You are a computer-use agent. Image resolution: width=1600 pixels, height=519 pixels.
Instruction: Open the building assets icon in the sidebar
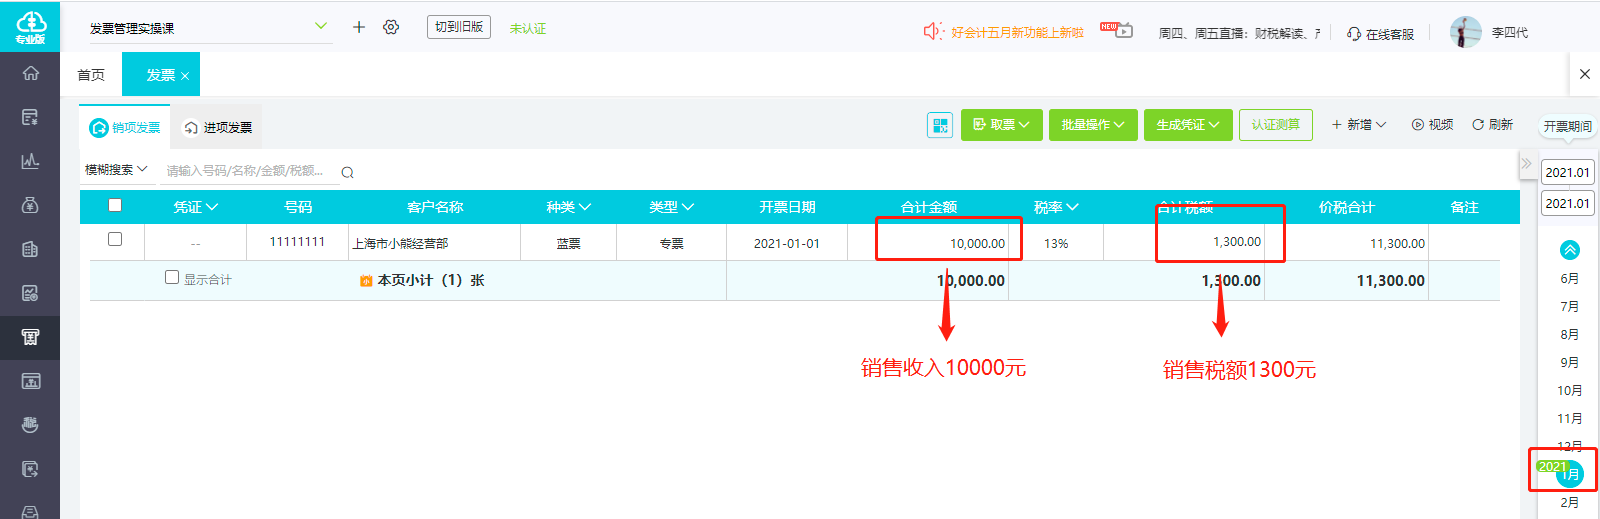tap(30, 249)
